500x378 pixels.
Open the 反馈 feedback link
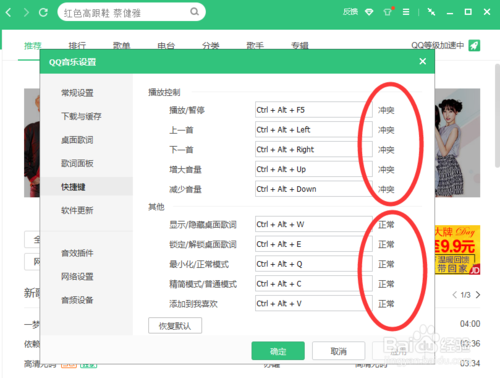pyautogui.click(x=350, y=12)
